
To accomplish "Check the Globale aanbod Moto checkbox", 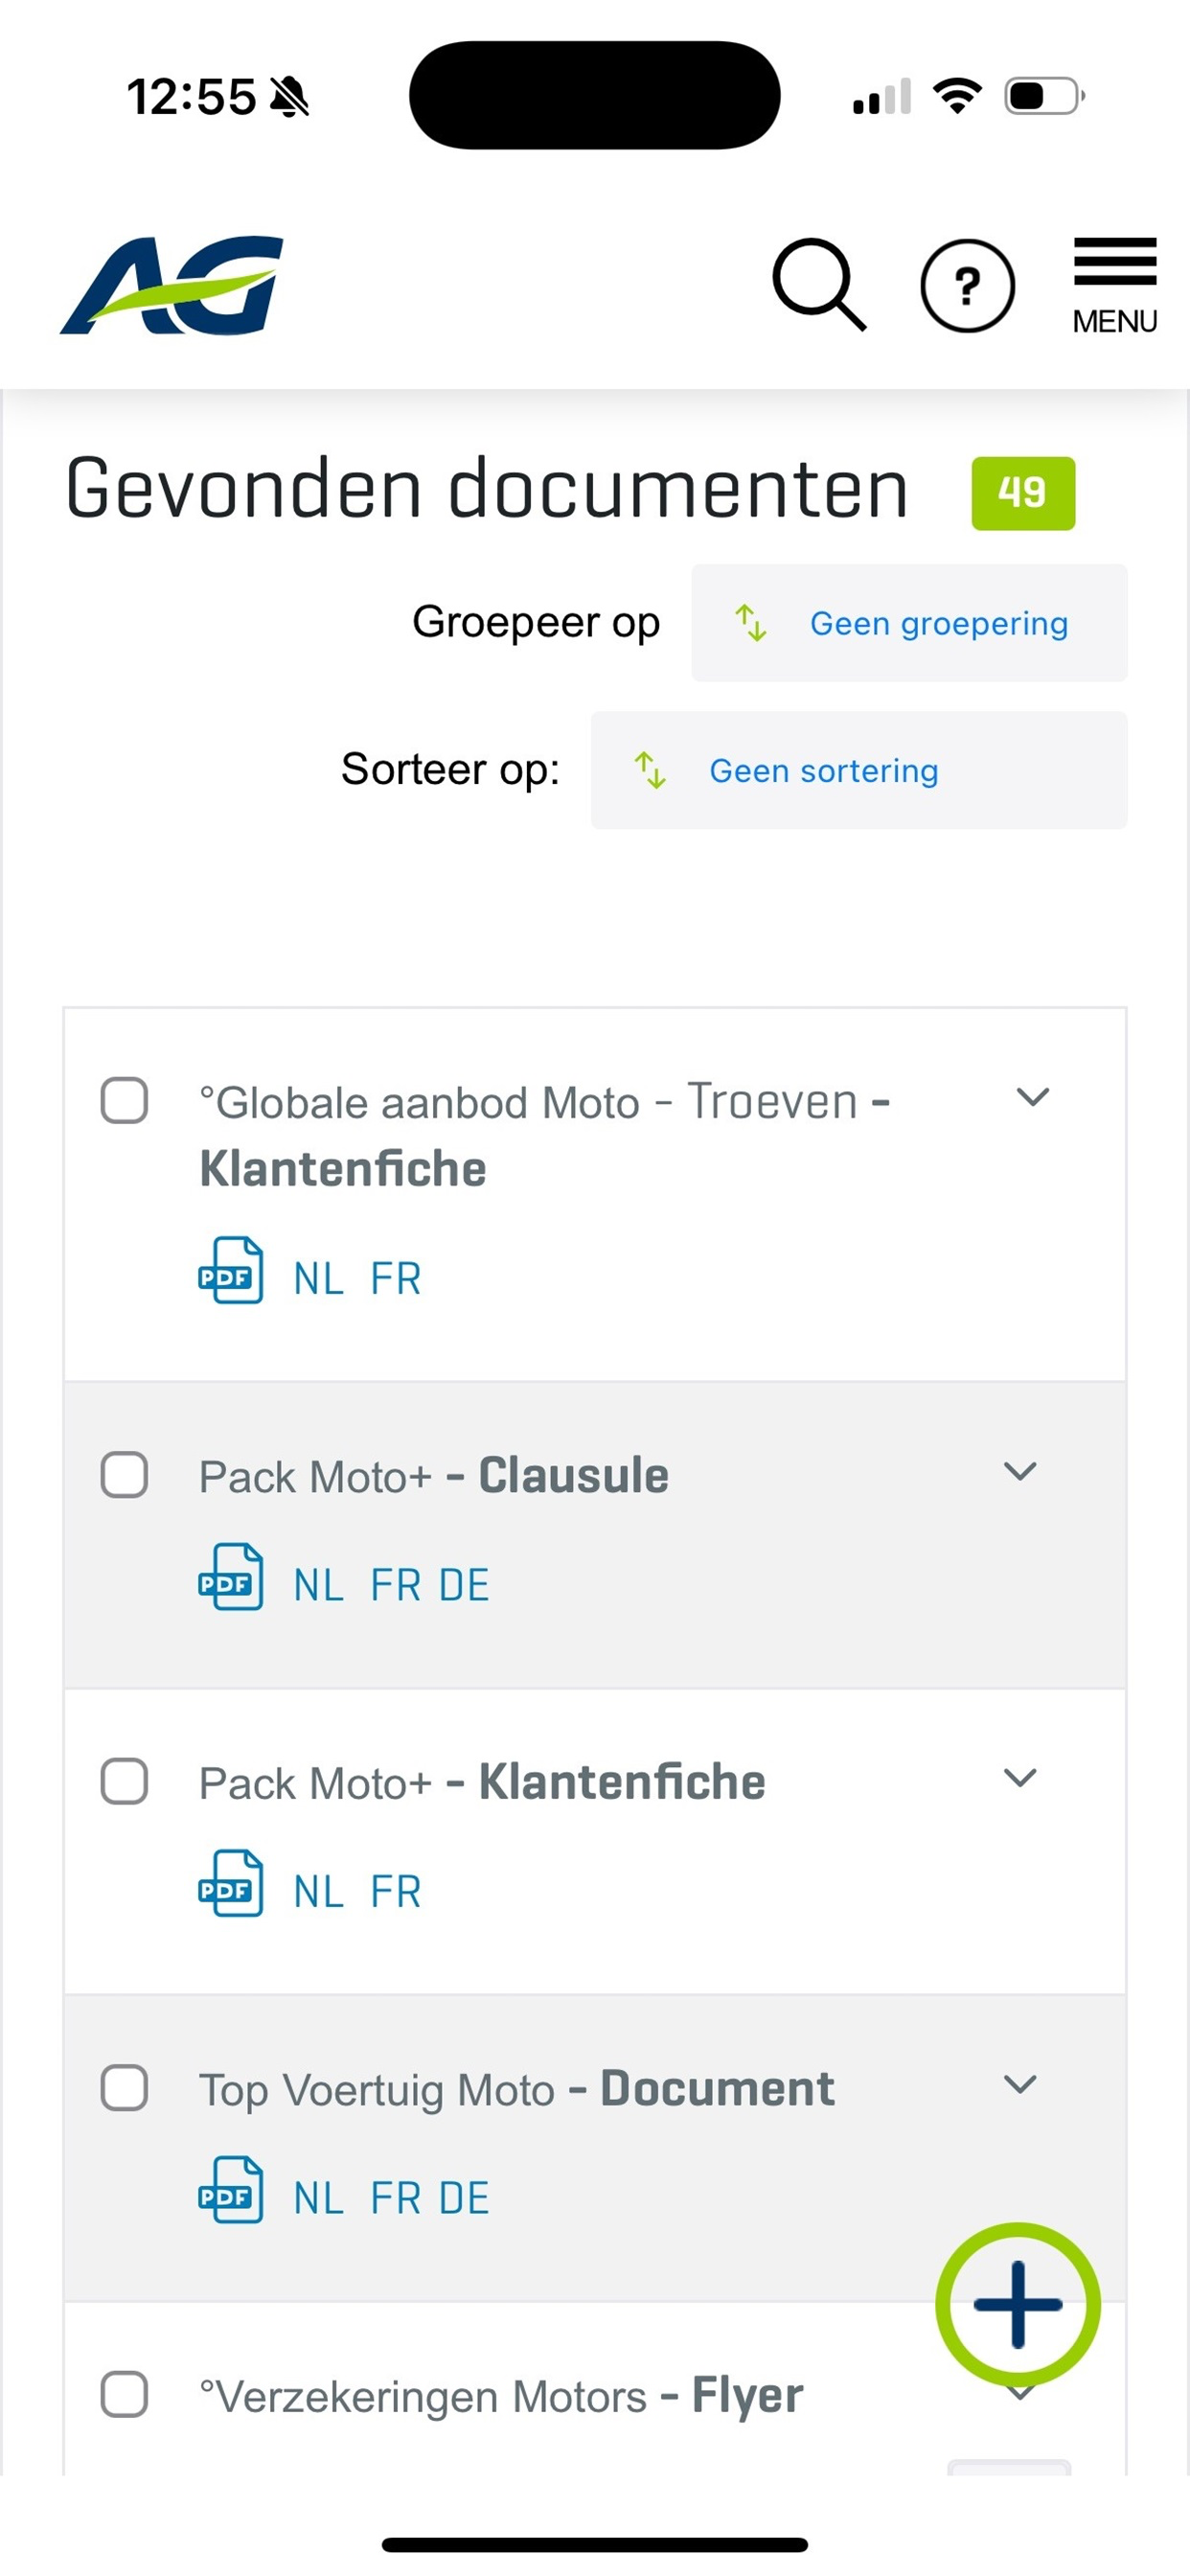I will pos(125,1100).
